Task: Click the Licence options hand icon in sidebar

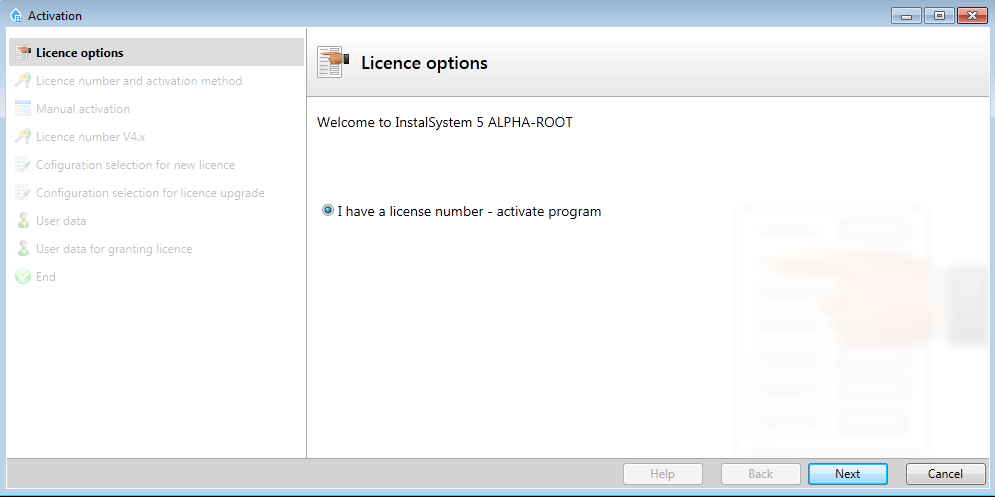Action: 23,52
